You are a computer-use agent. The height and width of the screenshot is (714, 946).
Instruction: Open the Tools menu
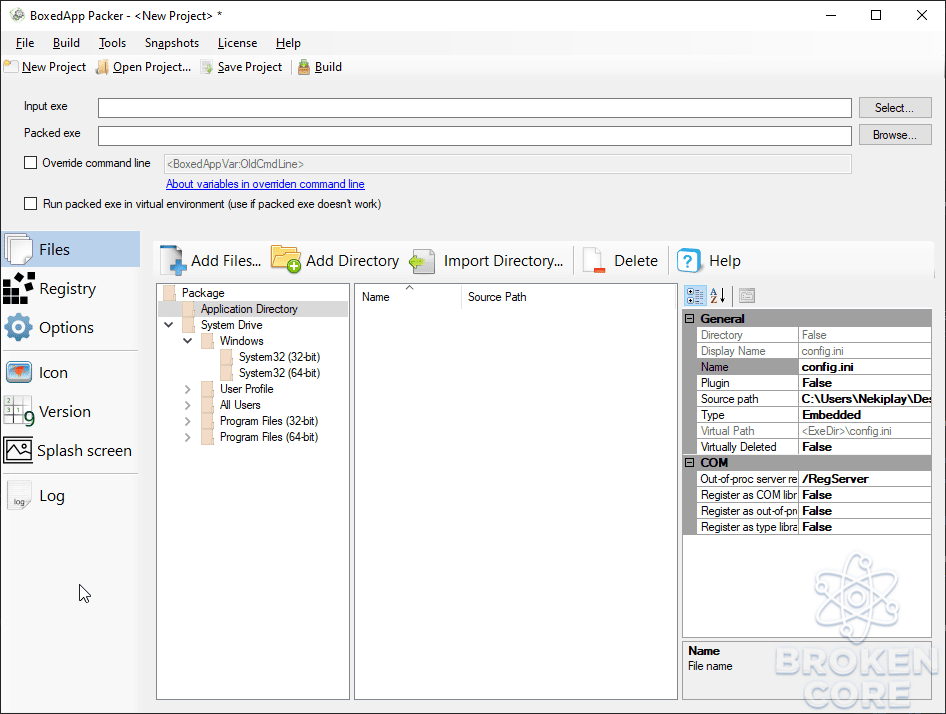112,43
